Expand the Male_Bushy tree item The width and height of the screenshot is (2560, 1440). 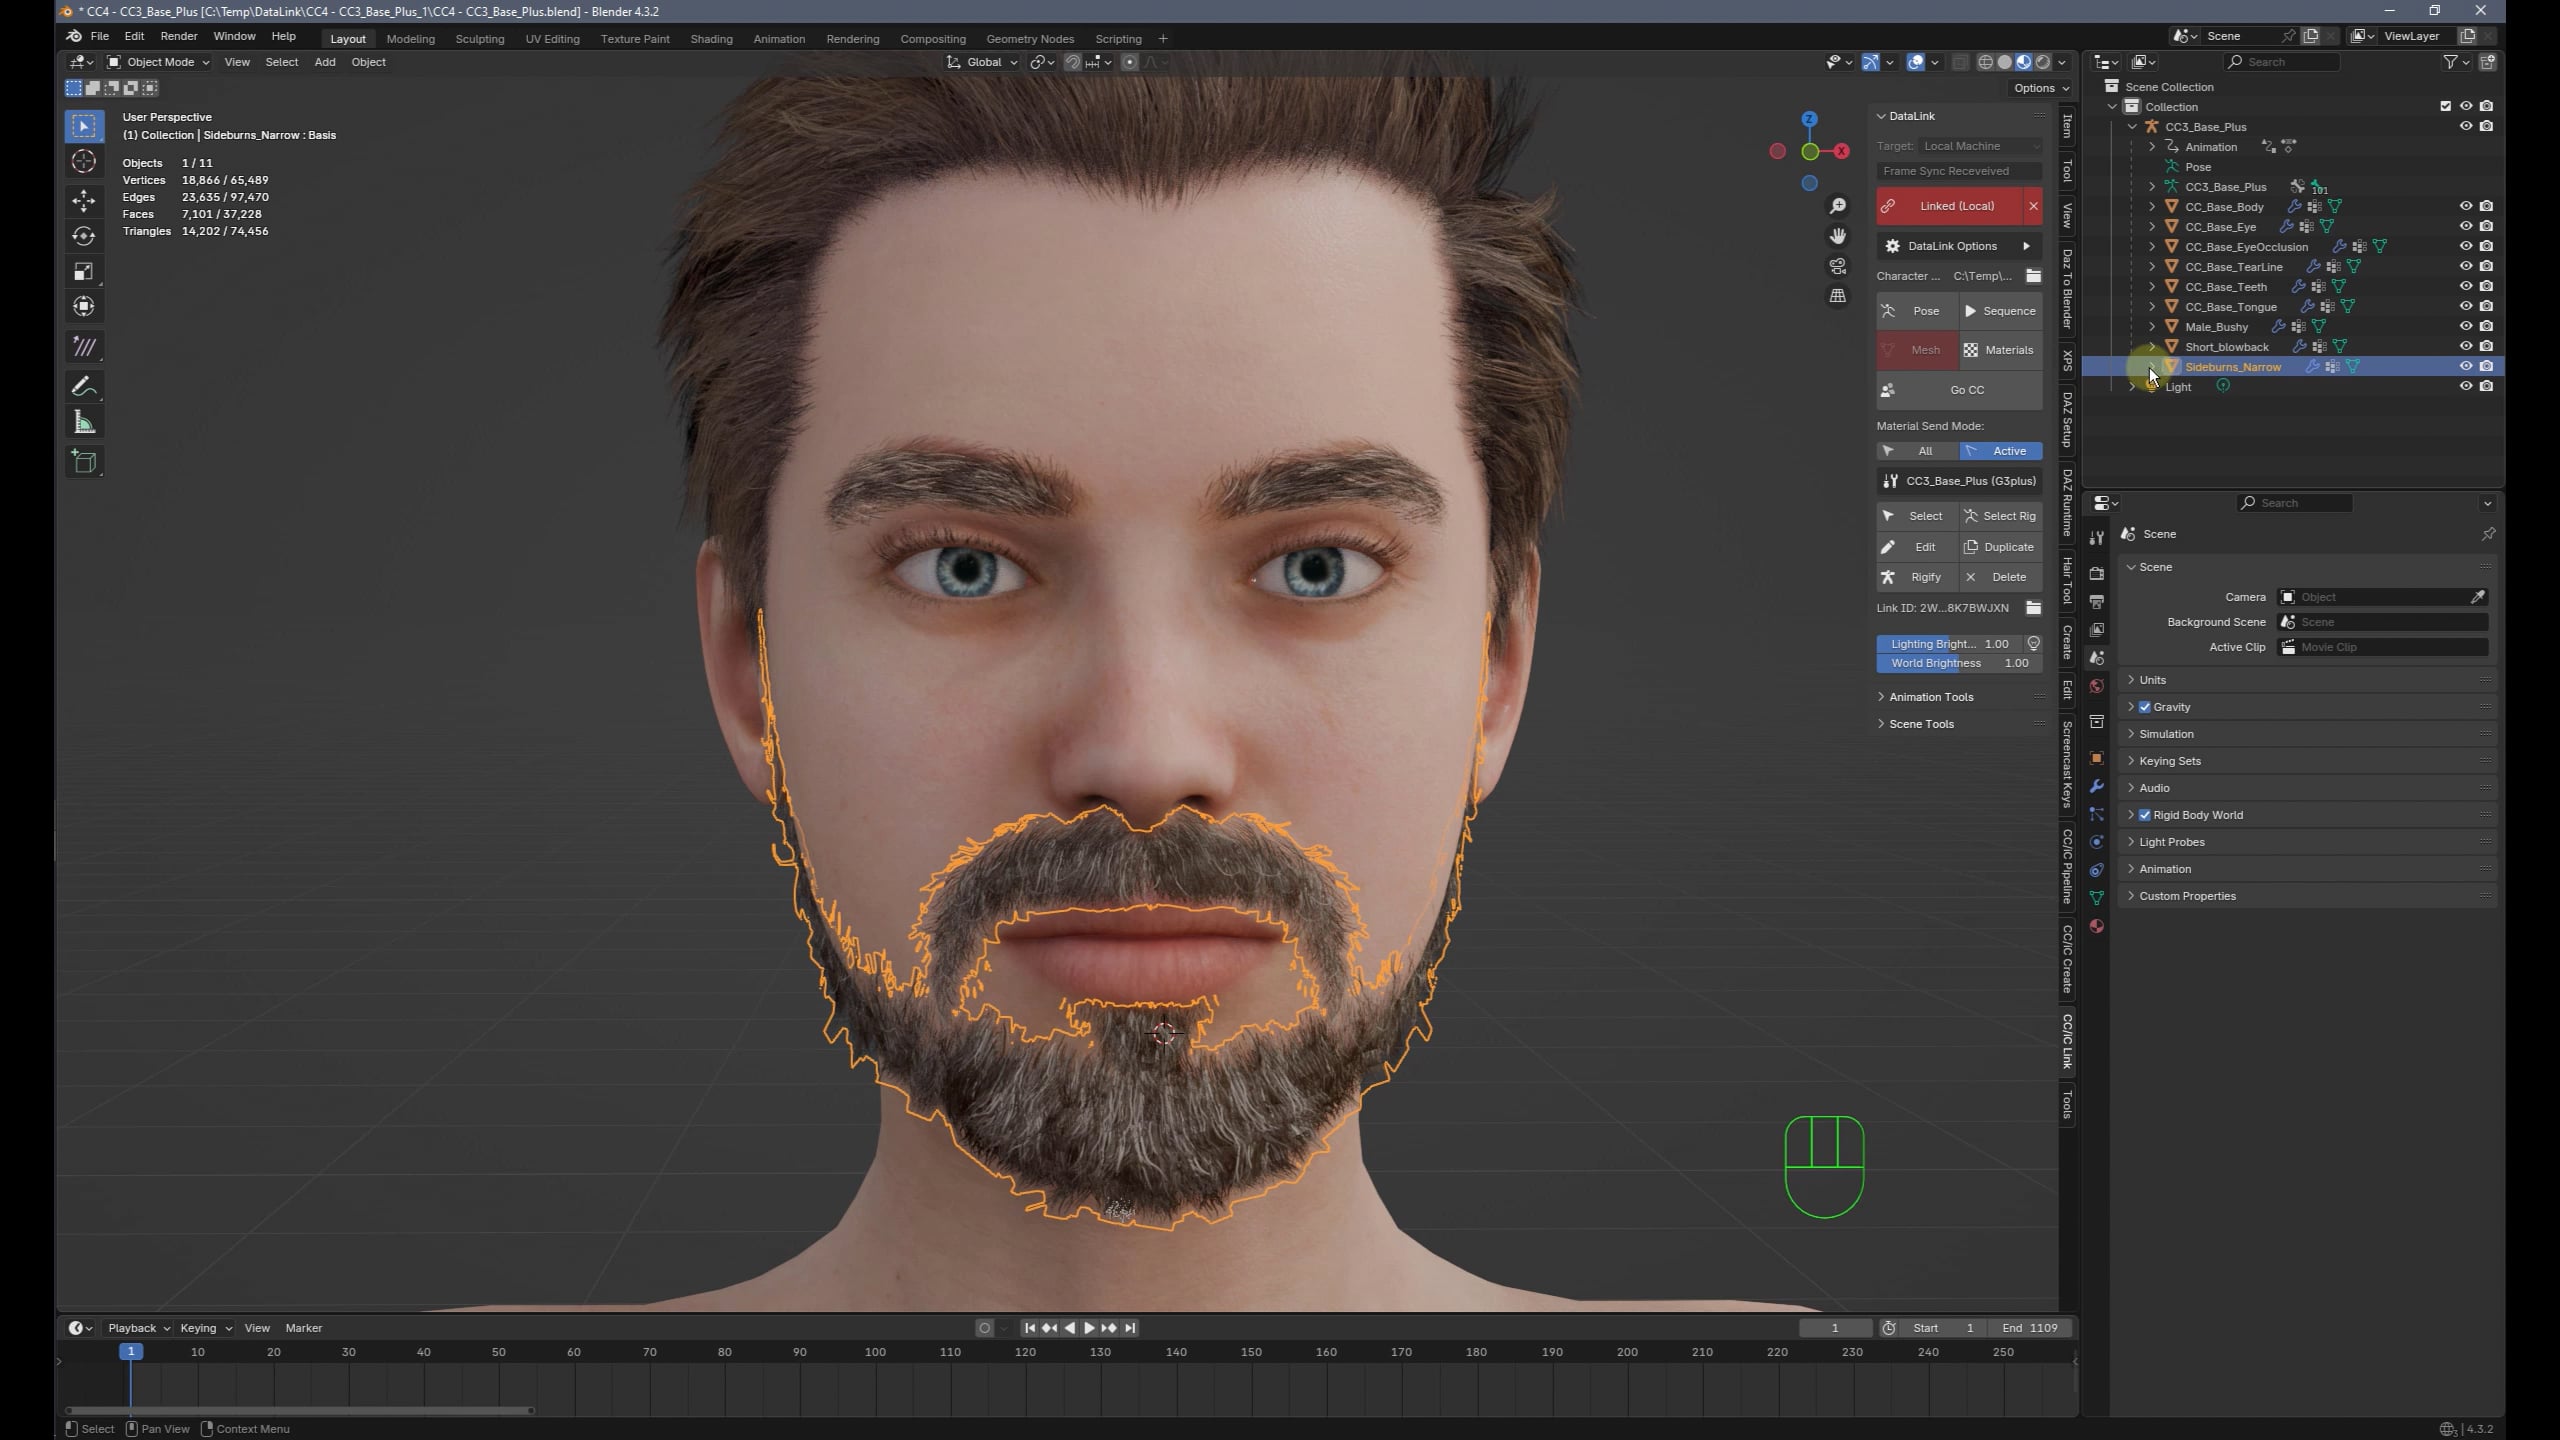click(x=2152, y=327)
